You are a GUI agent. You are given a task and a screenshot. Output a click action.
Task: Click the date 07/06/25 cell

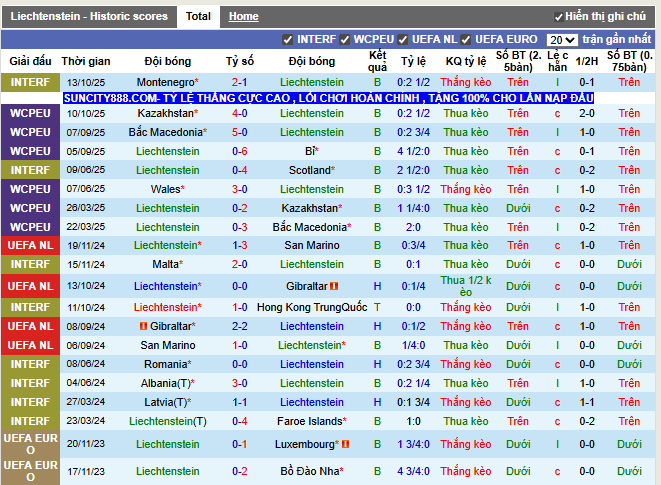click(86, 189)
